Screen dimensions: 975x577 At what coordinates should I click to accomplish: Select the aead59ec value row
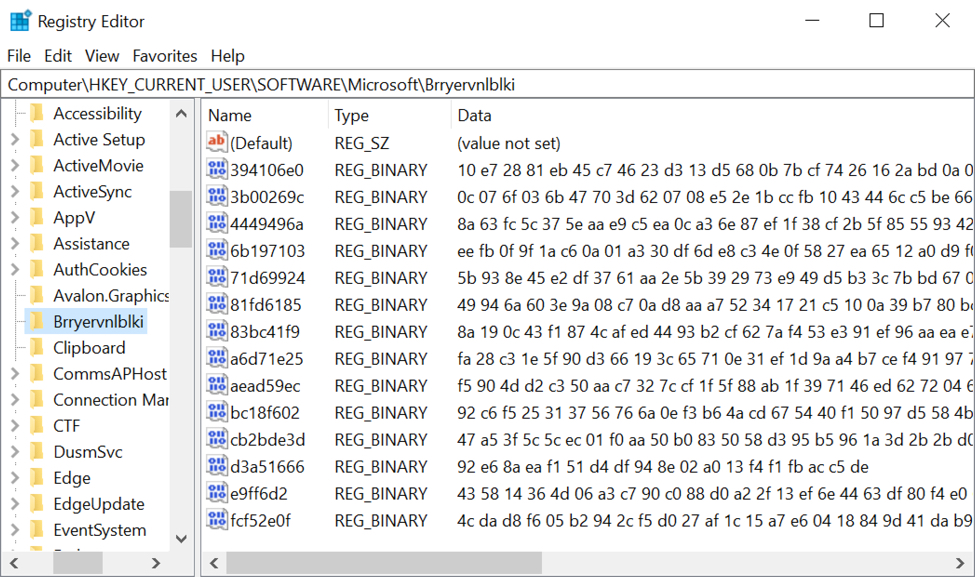(x=266, y=385)
